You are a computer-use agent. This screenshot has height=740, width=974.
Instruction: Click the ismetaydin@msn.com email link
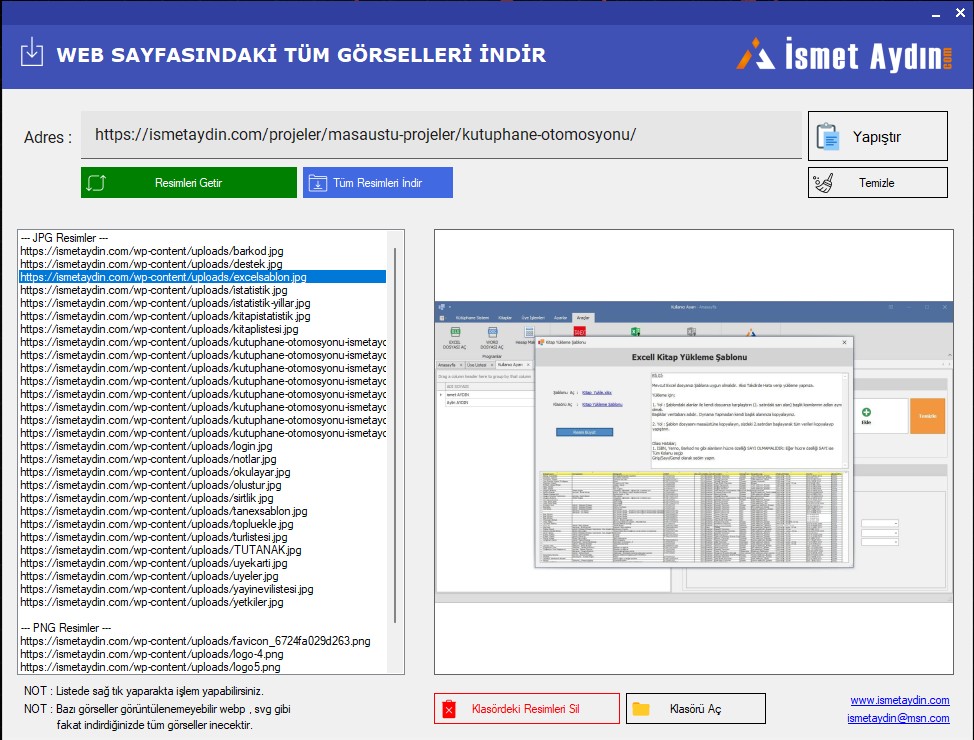click(x=898, y=718)
